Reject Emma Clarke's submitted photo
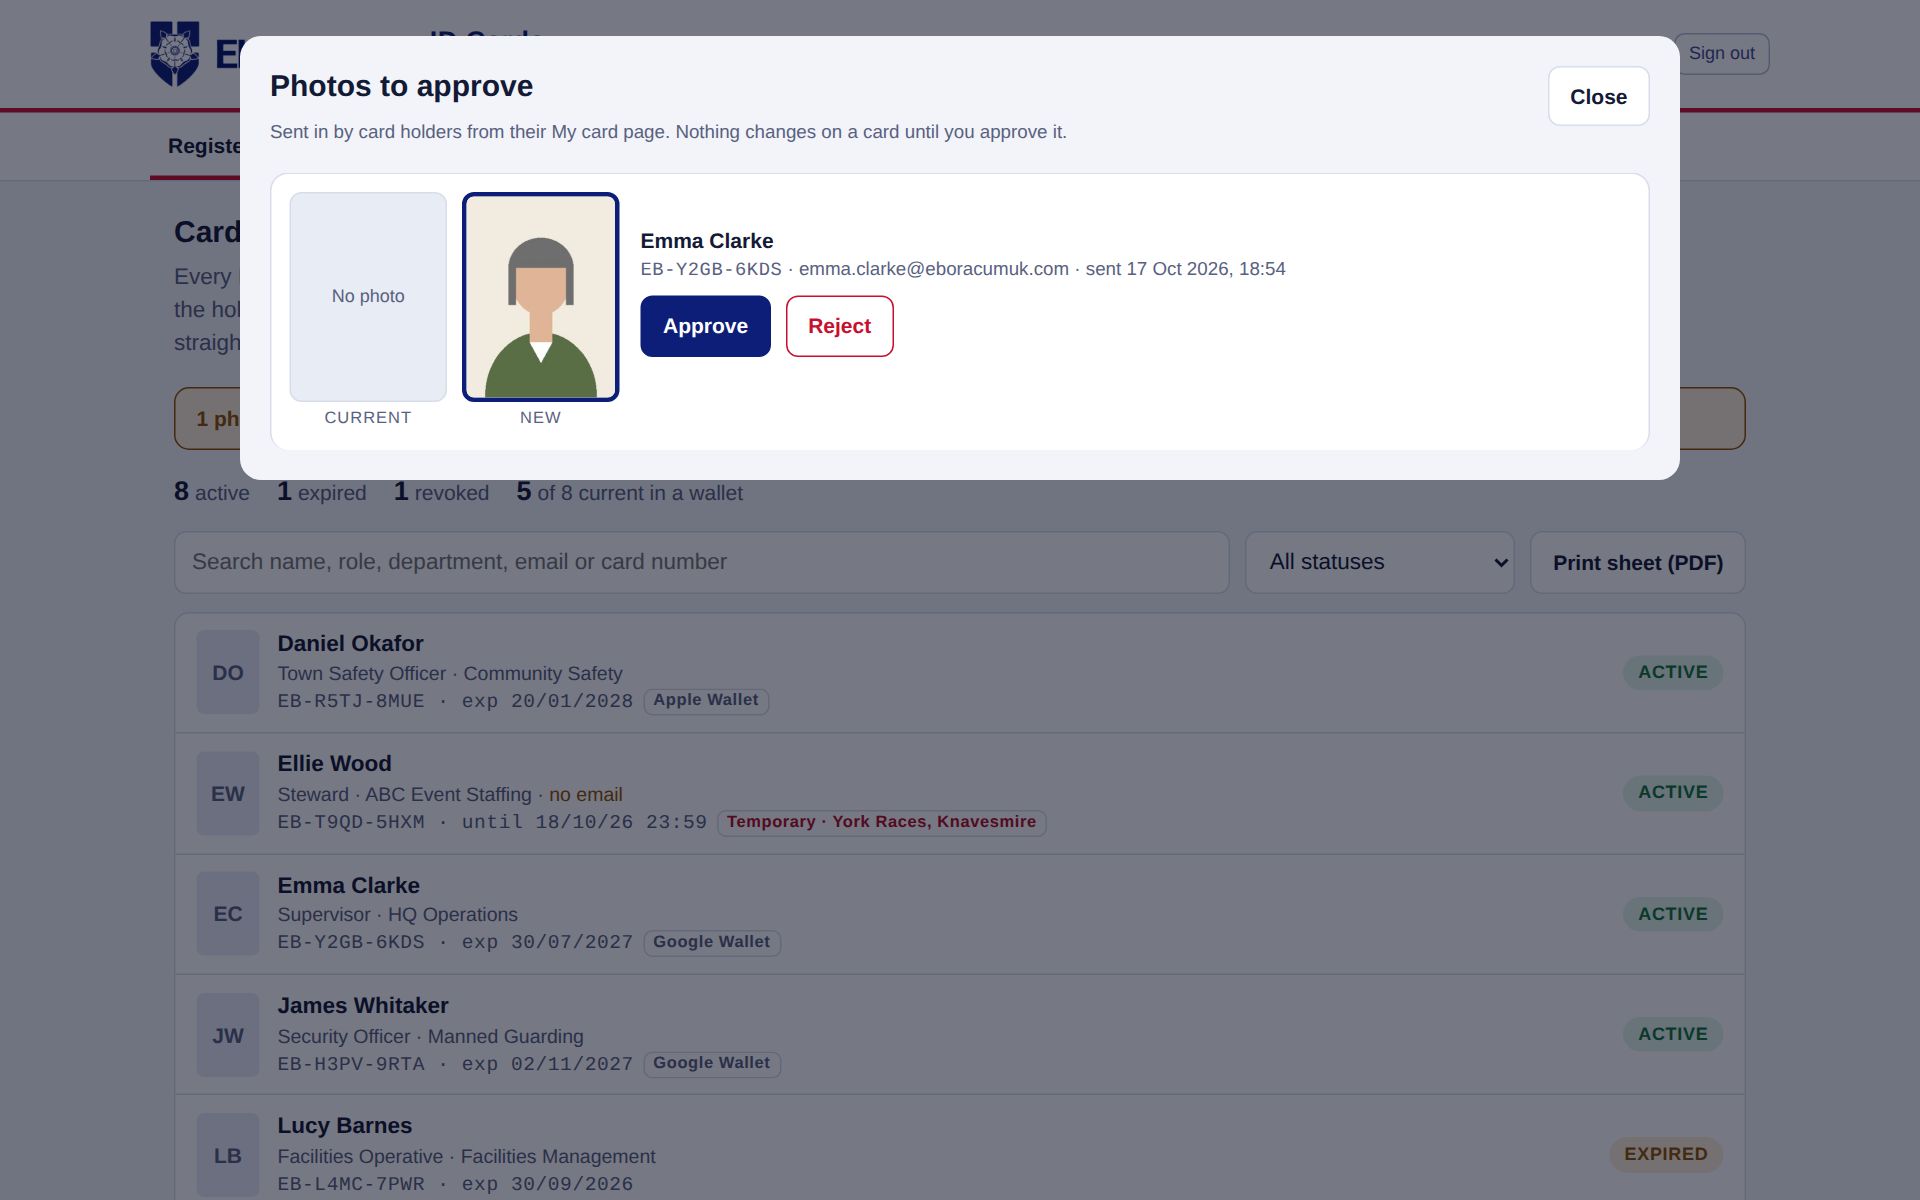The width and height of the screenshot is (1920, 1200). pos(839,326)
